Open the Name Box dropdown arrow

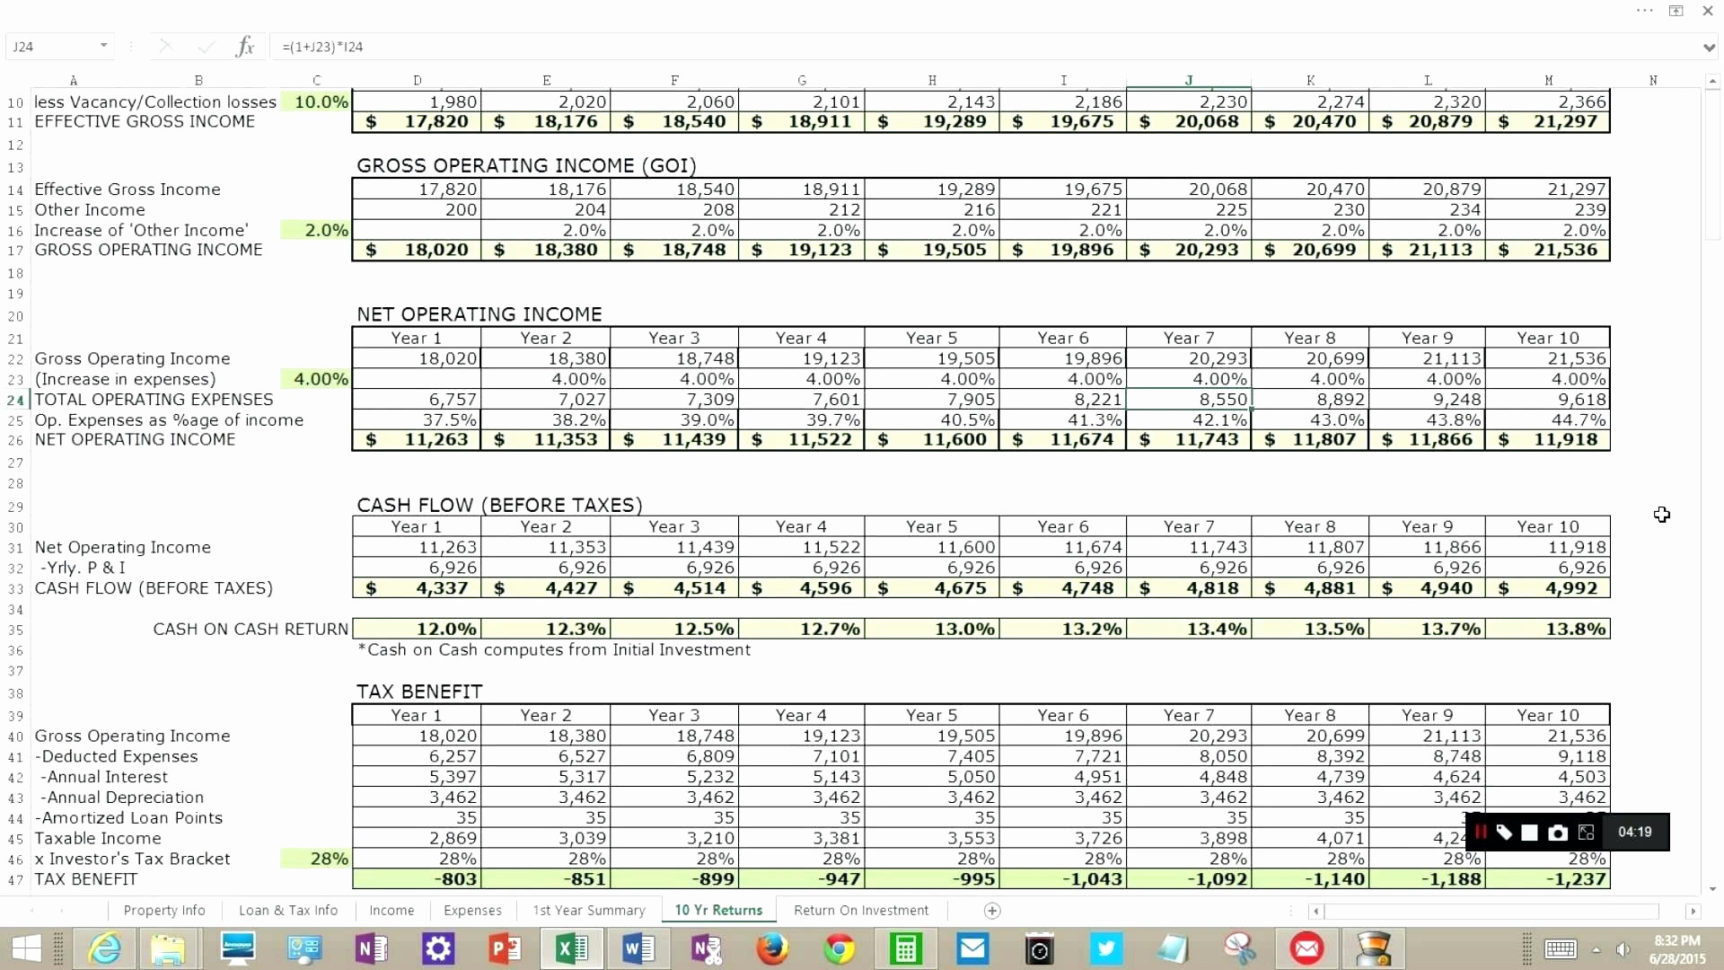(101, 46)
